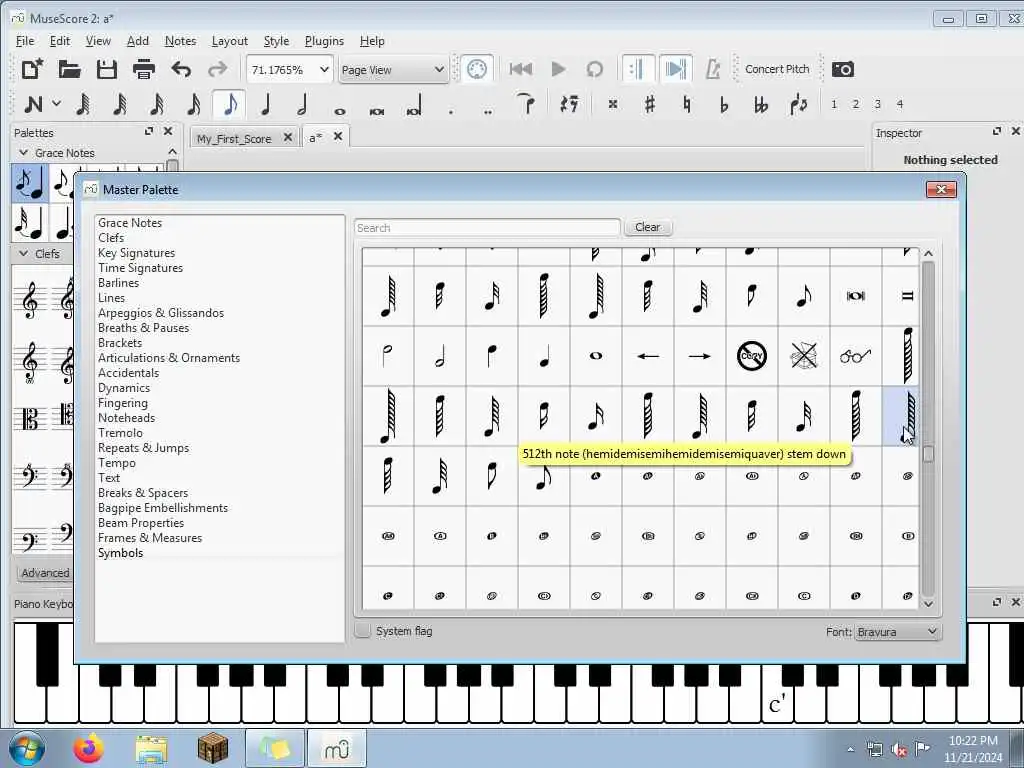The width and height of the screenshot is (1024, 768).
Task: Open the Plugins menu
Action: (x=324, y=40)
